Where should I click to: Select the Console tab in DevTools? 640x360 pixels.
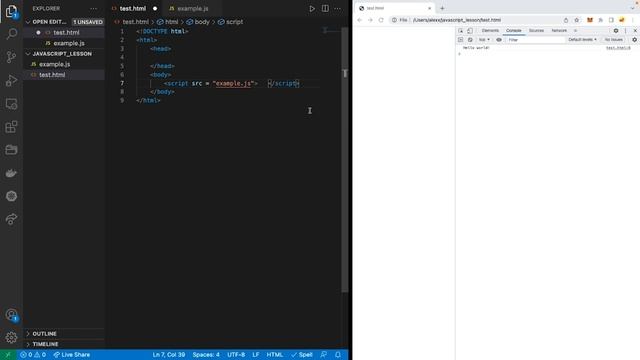coord(513,31)
